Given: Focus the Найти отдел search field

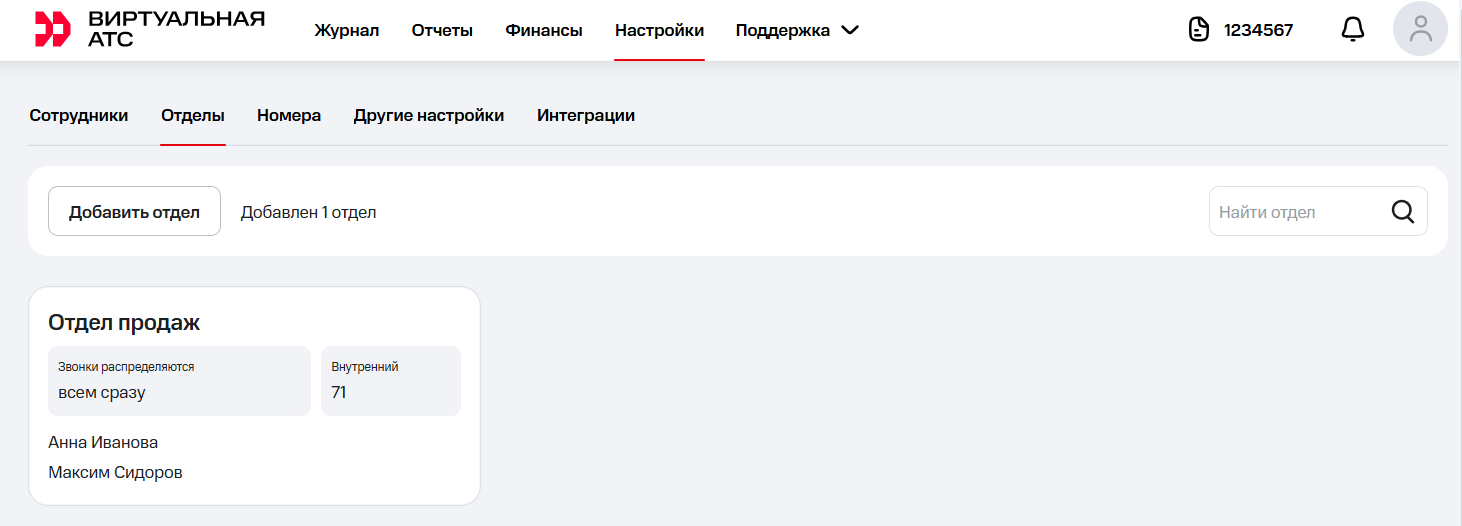Looking at the screenshot, I should pyautogui.click(x=1298, y=212).
